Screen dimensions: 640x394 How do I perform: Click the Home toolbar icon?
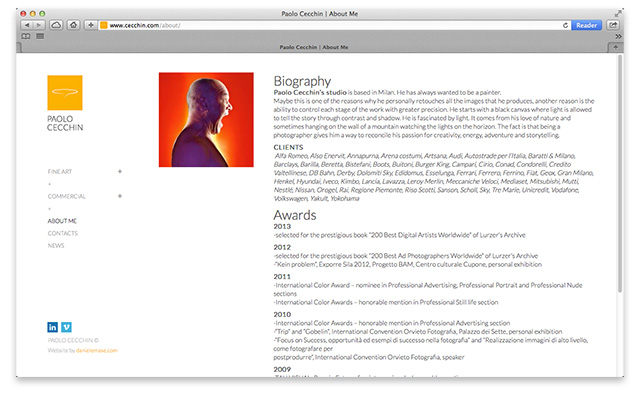coord(73,25)
